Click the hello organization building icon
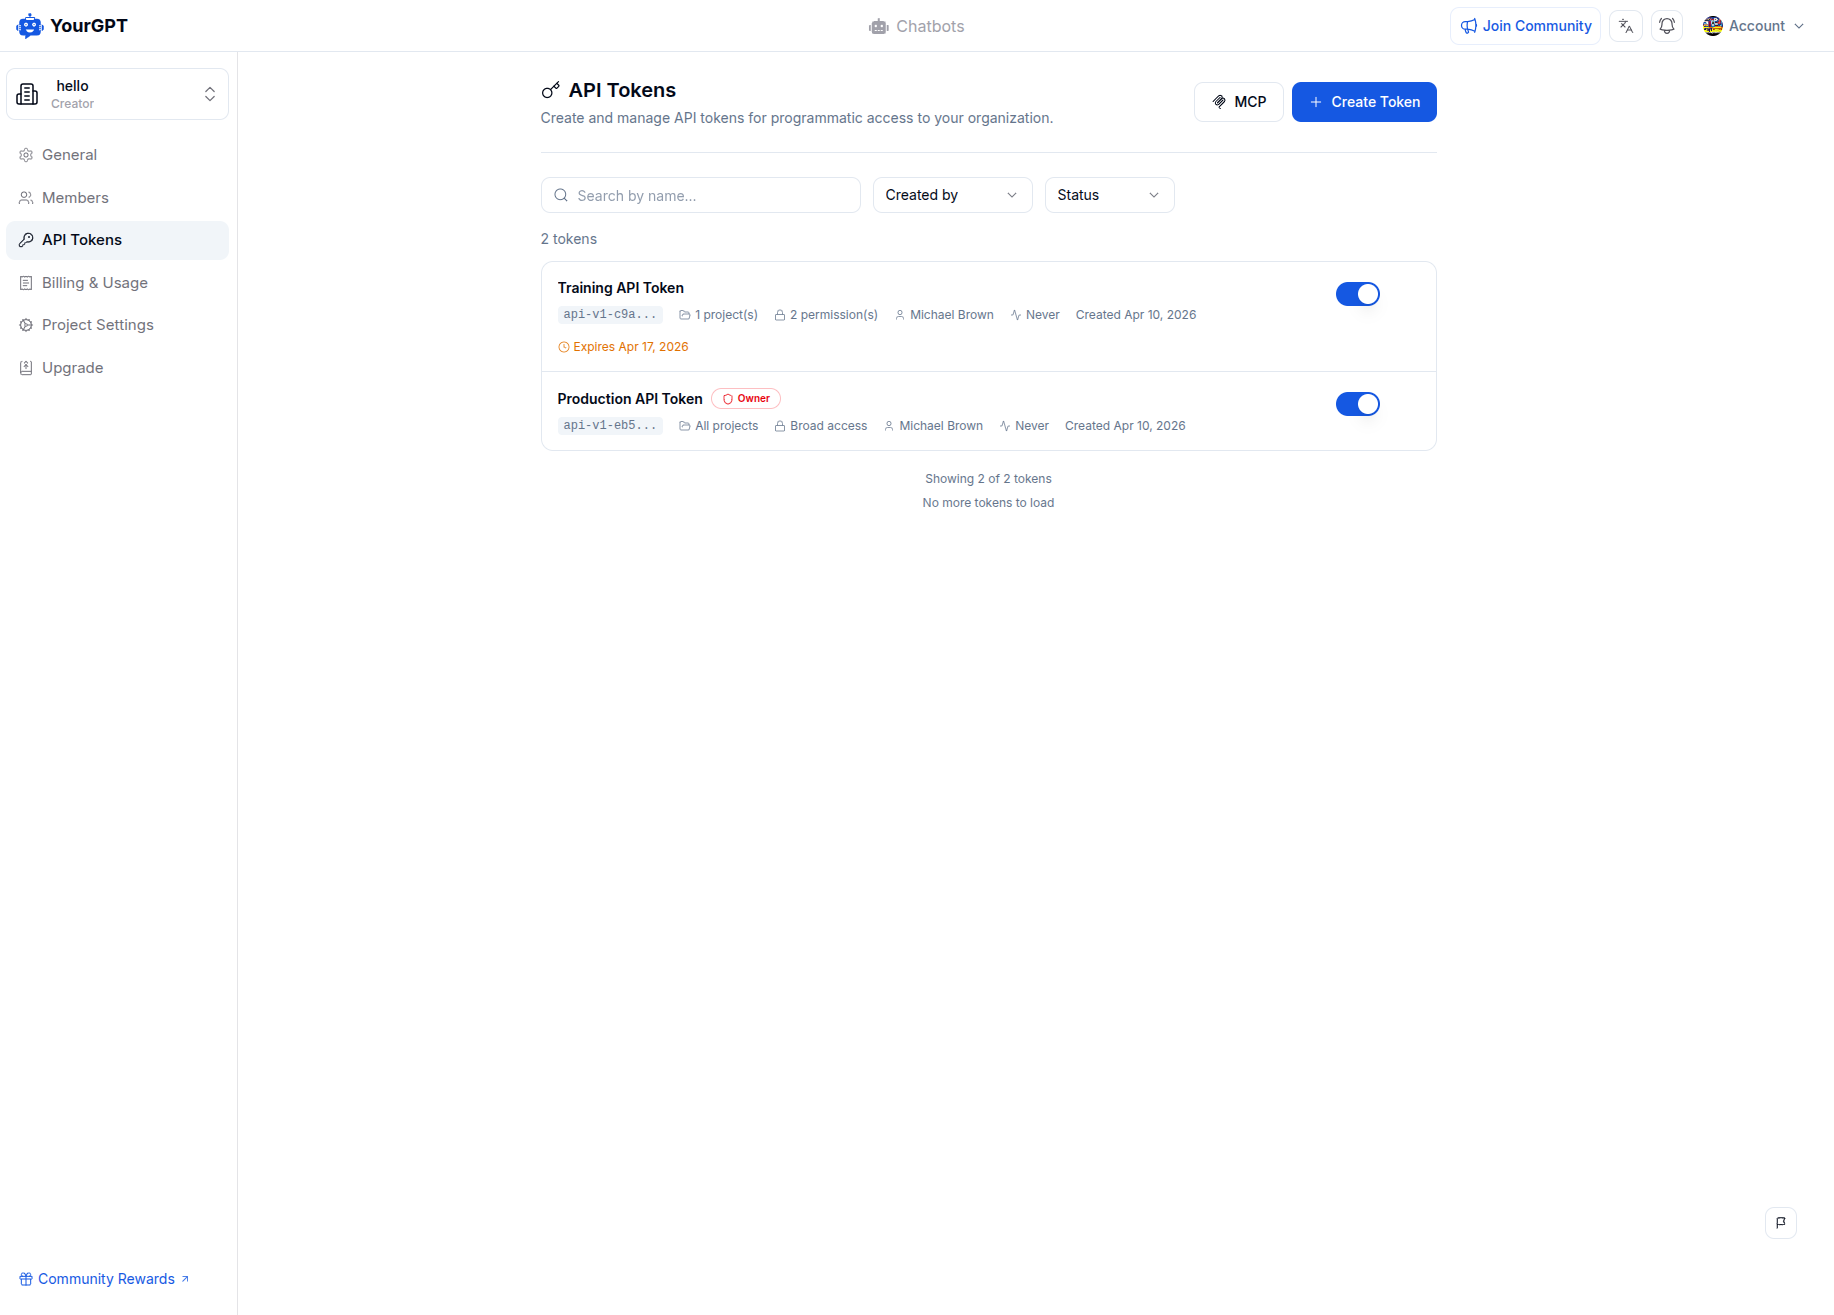Viewport: 1834px width, 1315px height. point(28,94)
